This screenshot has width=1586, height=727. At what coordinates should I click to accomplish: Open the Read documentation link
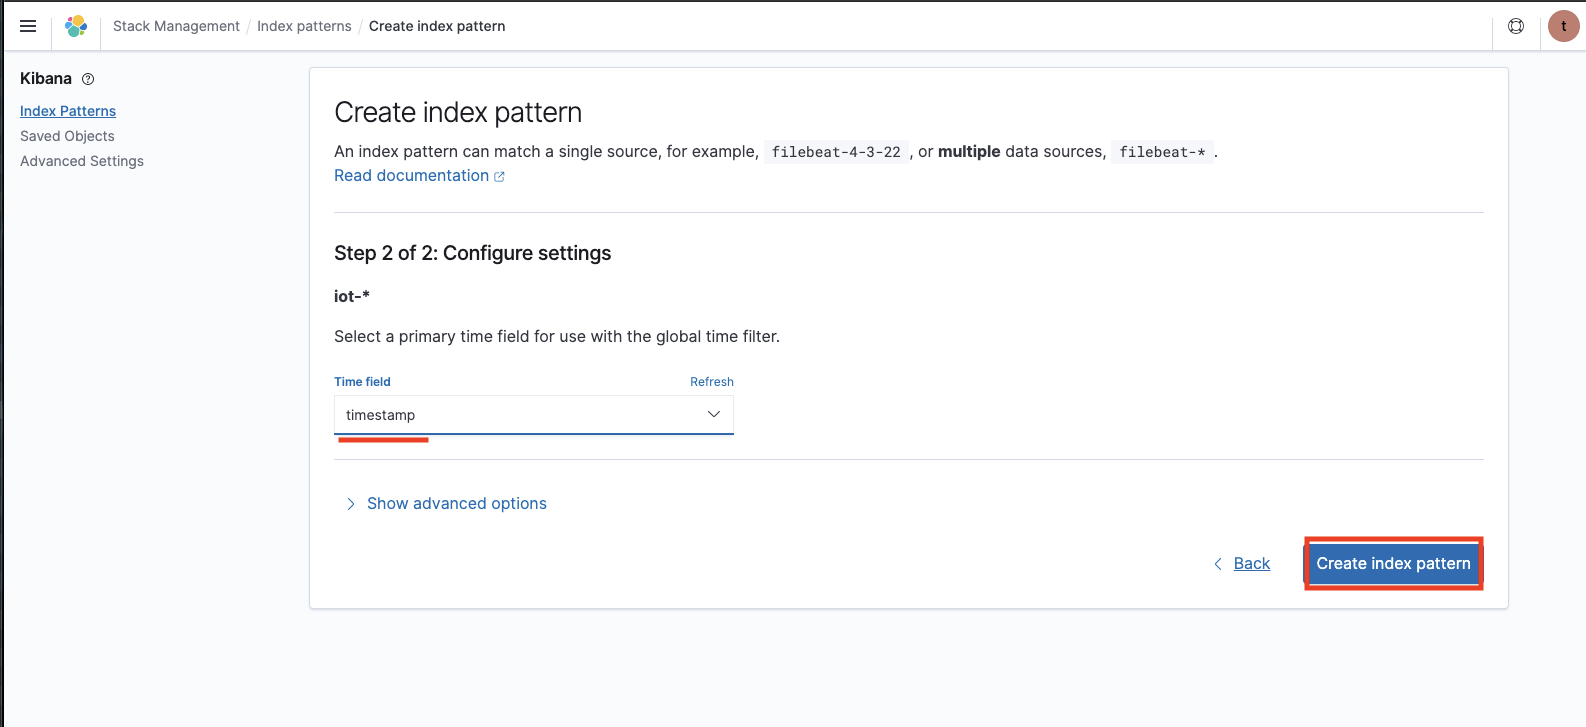411,176
